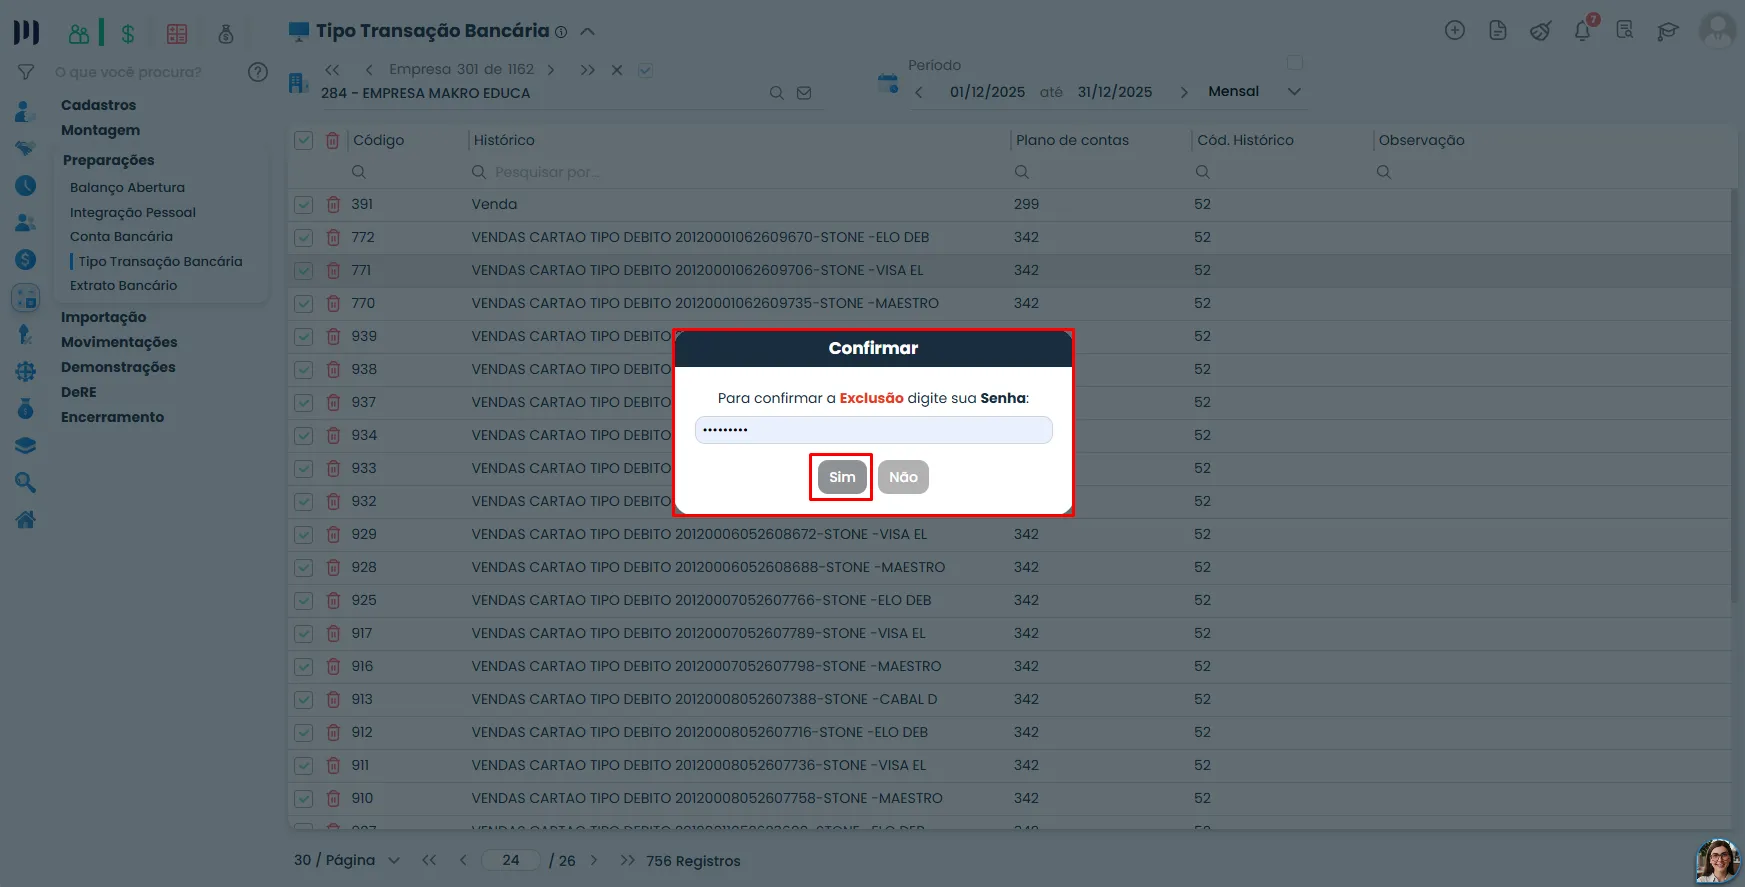Toggle checkbox for row 391
Viewport: 1745px width, 887px height.
(x=304, y=204)
